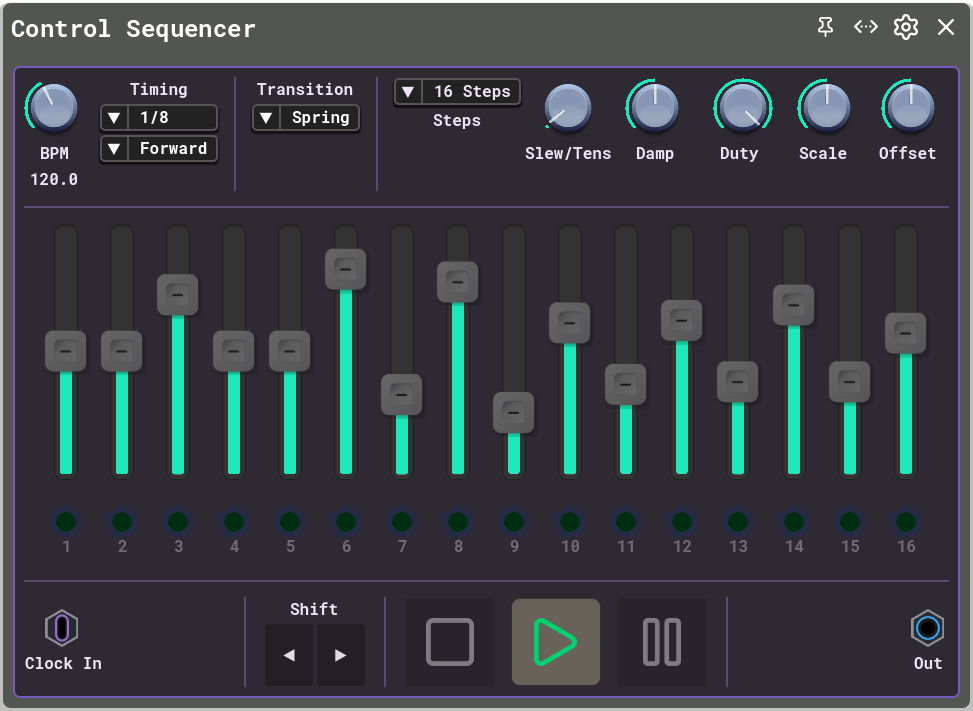
Task: Click the Duty knob
Action: point(742,107)
